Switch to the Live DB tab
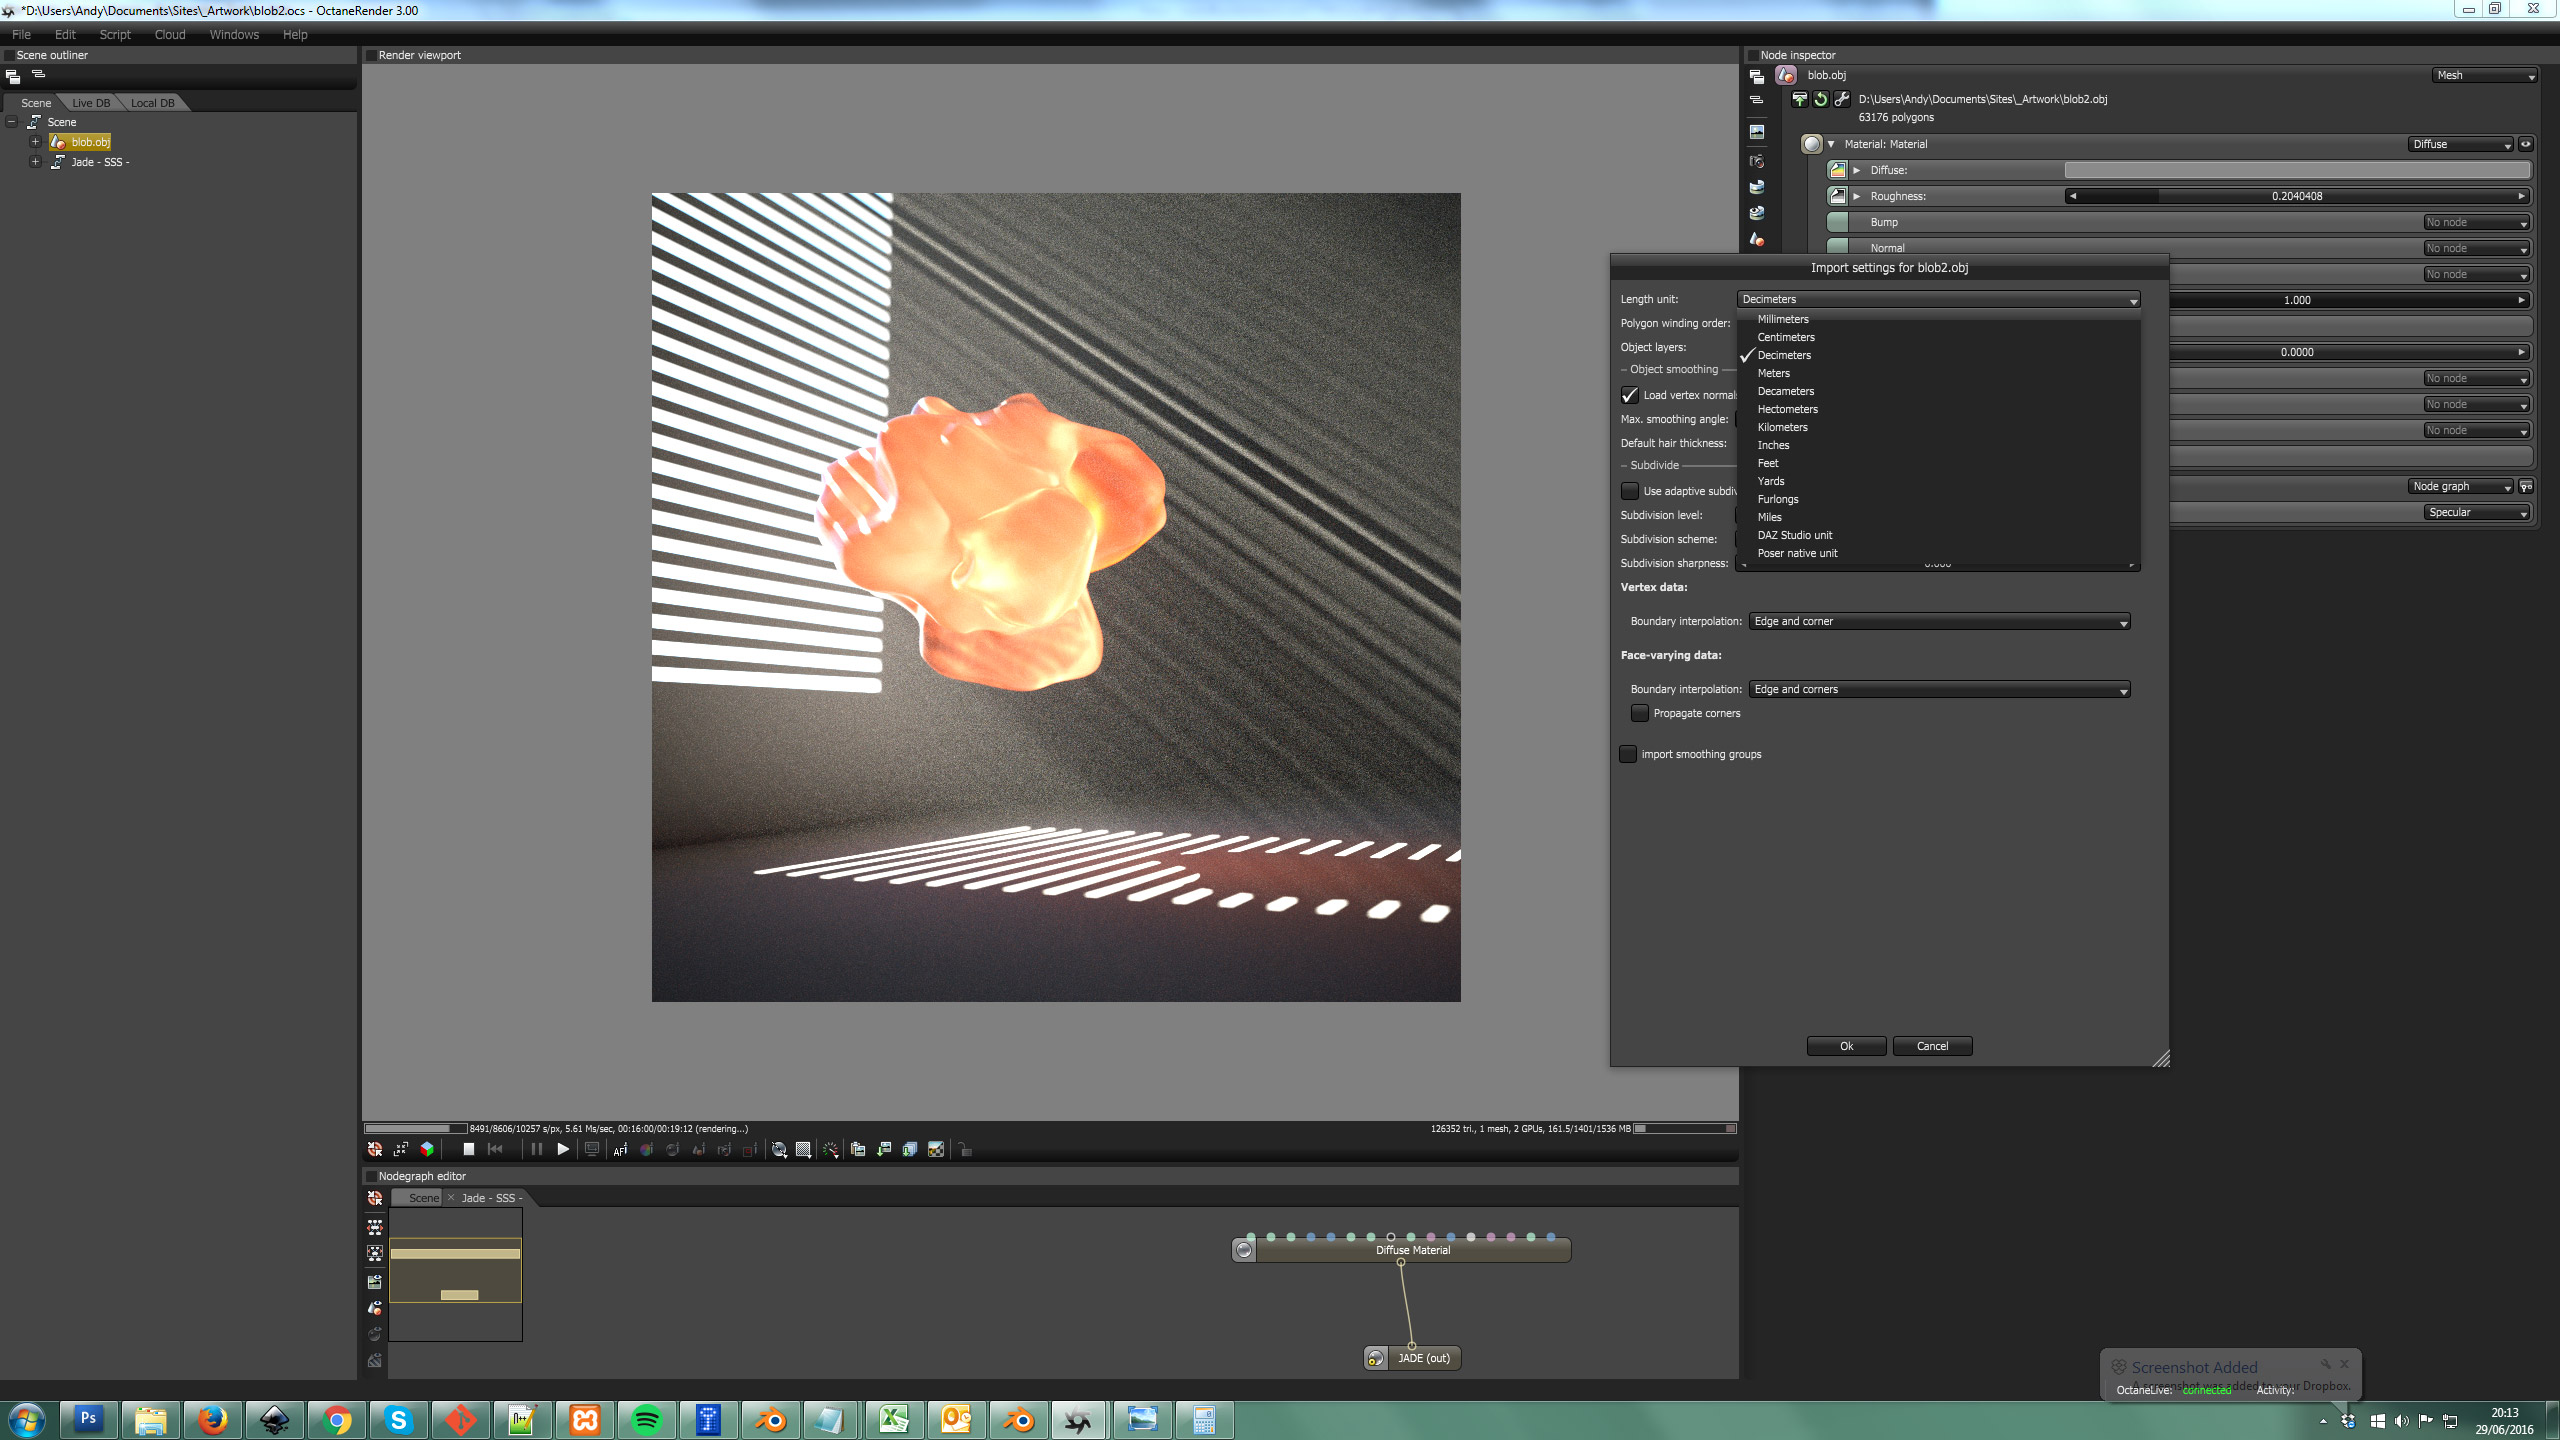 click(x=91, y=103)
